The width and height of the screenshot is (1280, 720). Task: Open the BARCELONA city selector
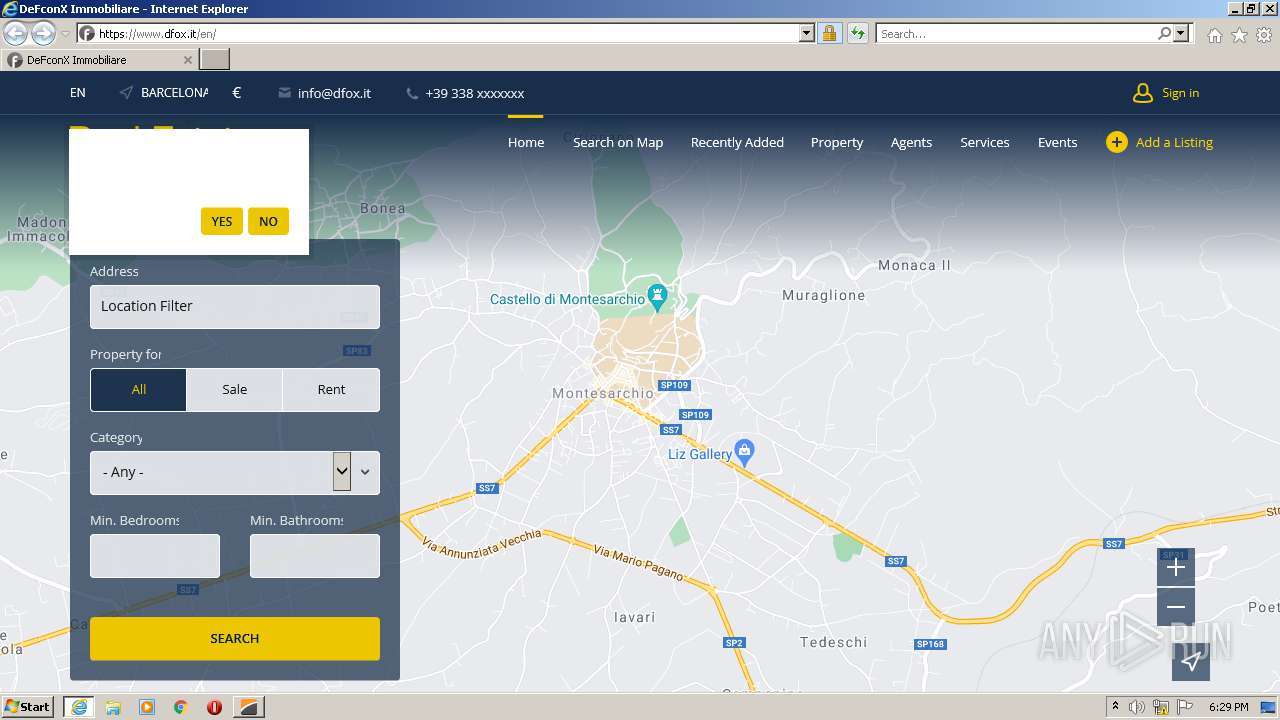tap(174, 93)
